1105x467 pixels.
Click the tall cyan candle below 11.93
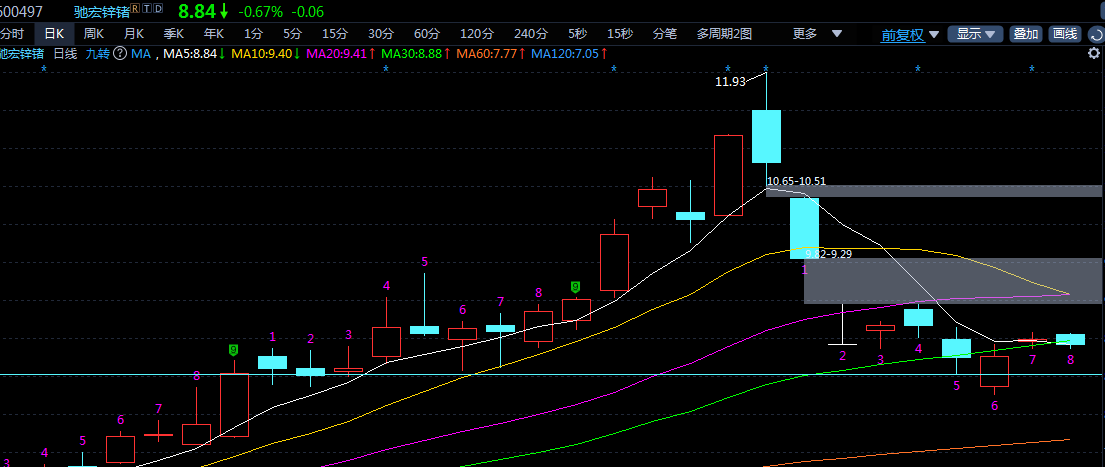tap(766, 136)
